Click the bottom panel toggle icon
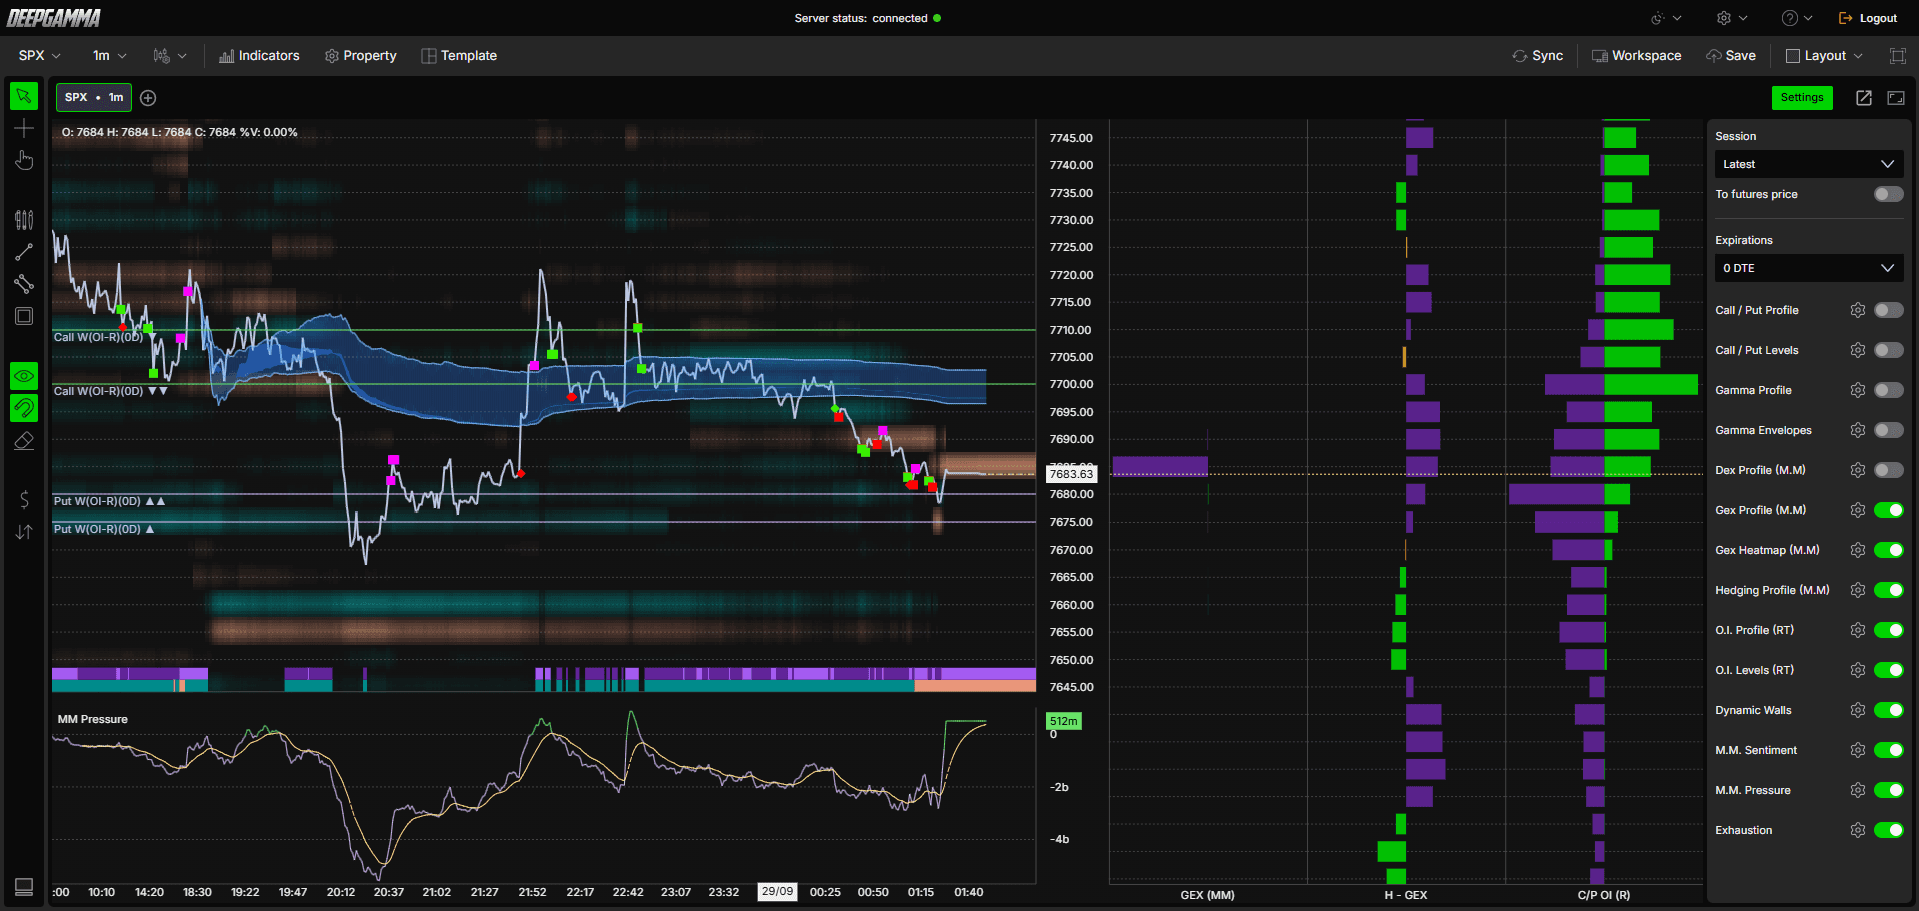 pos(24,887)
